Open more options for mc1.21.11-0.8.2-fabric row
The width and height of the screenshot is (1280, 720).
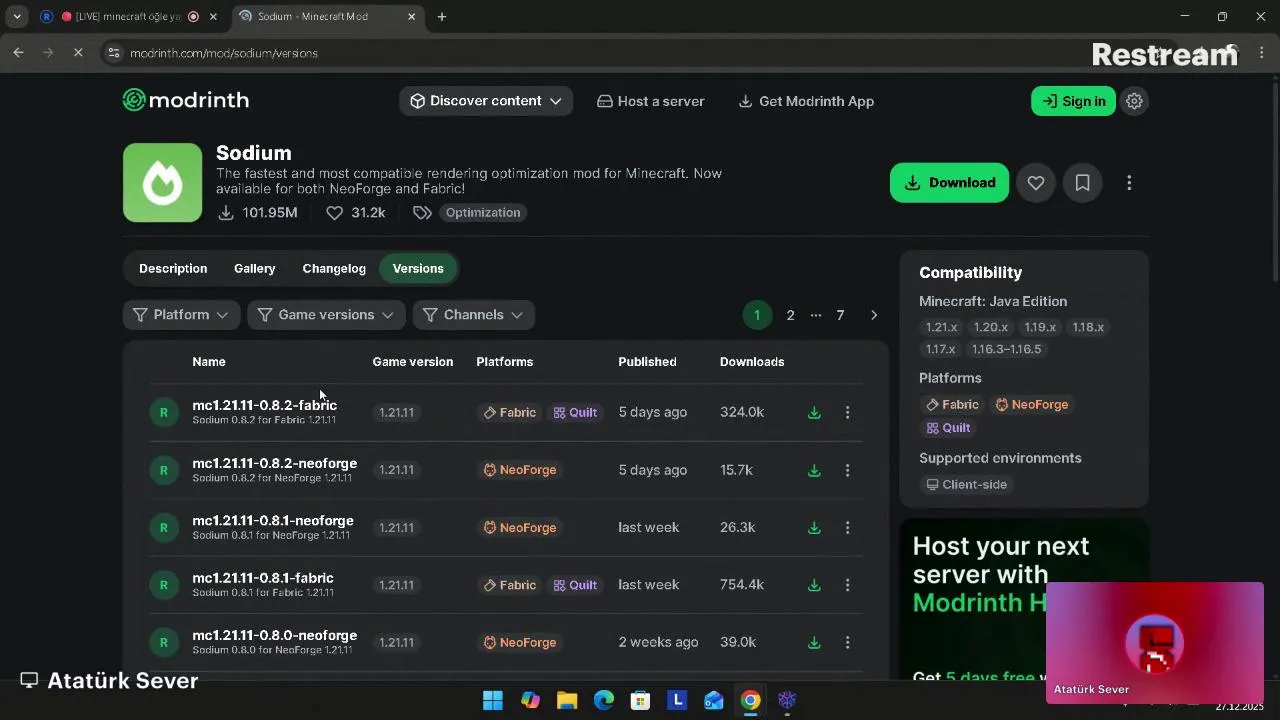847,412
